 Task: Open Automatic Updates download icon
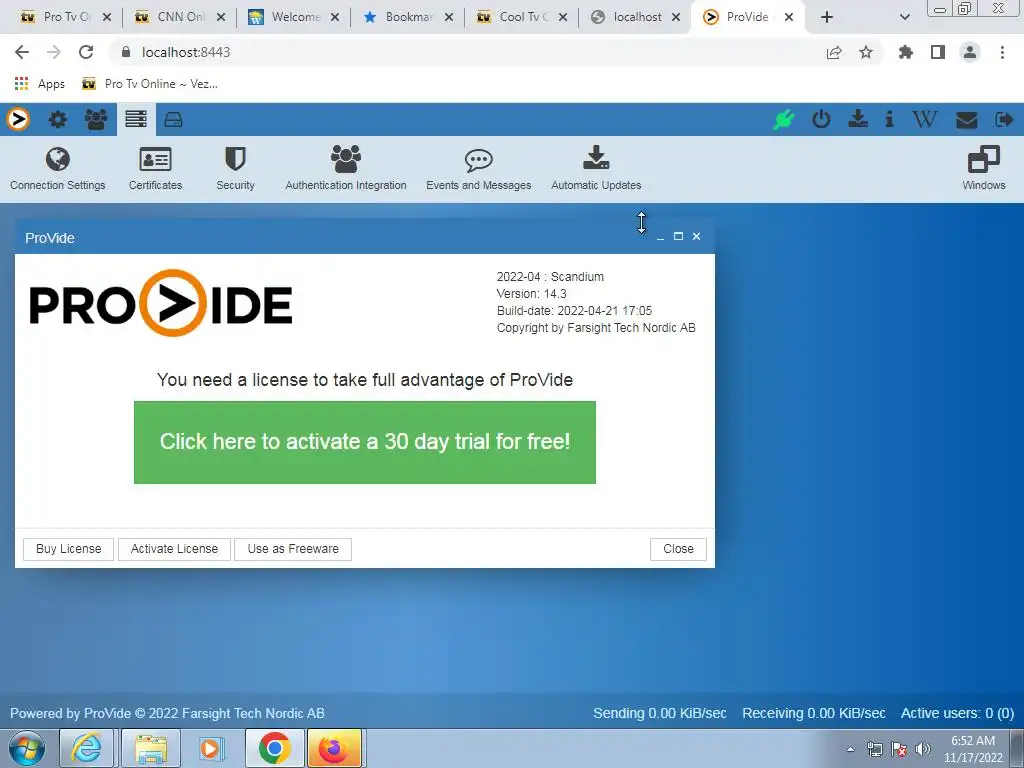click(596, 158)
